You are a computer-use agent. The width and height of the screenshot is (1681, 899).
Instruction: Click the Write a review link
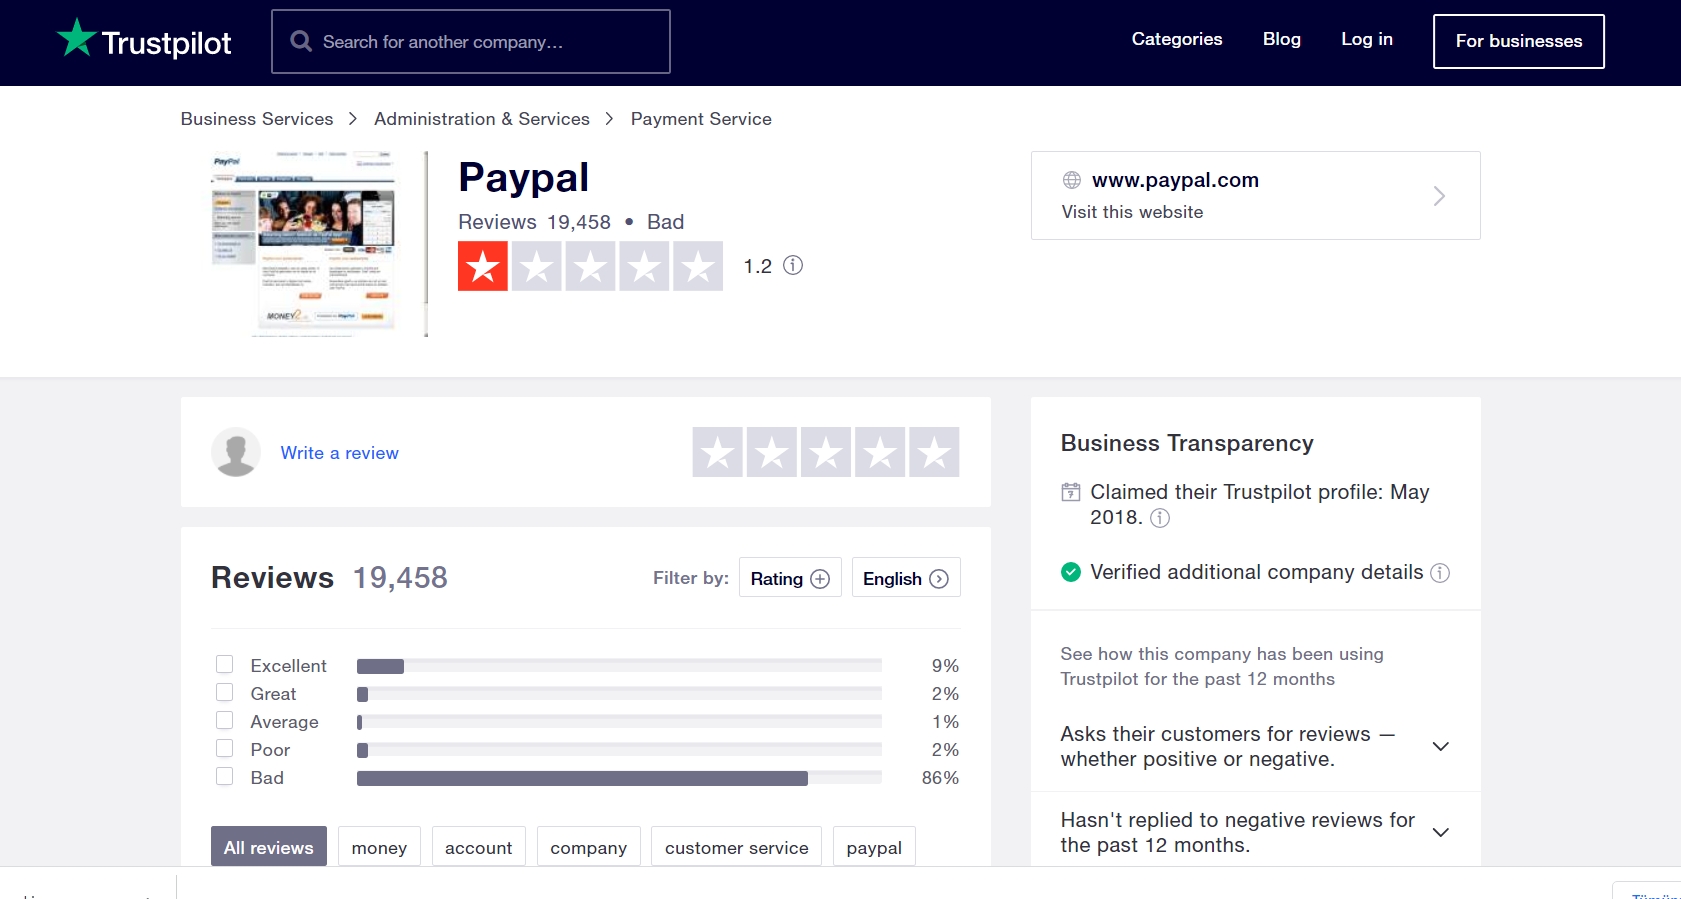pos(339,453)
